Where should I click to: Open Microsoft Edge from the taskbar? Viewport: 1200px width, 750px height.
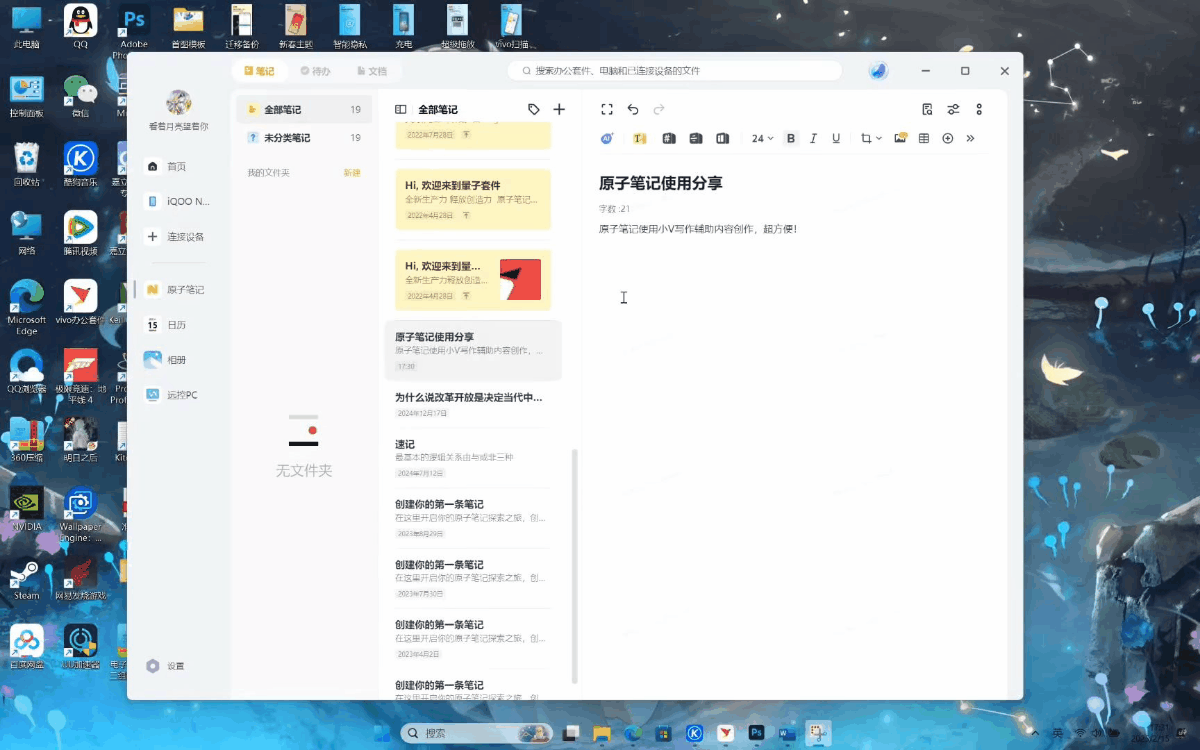[633, 733]
